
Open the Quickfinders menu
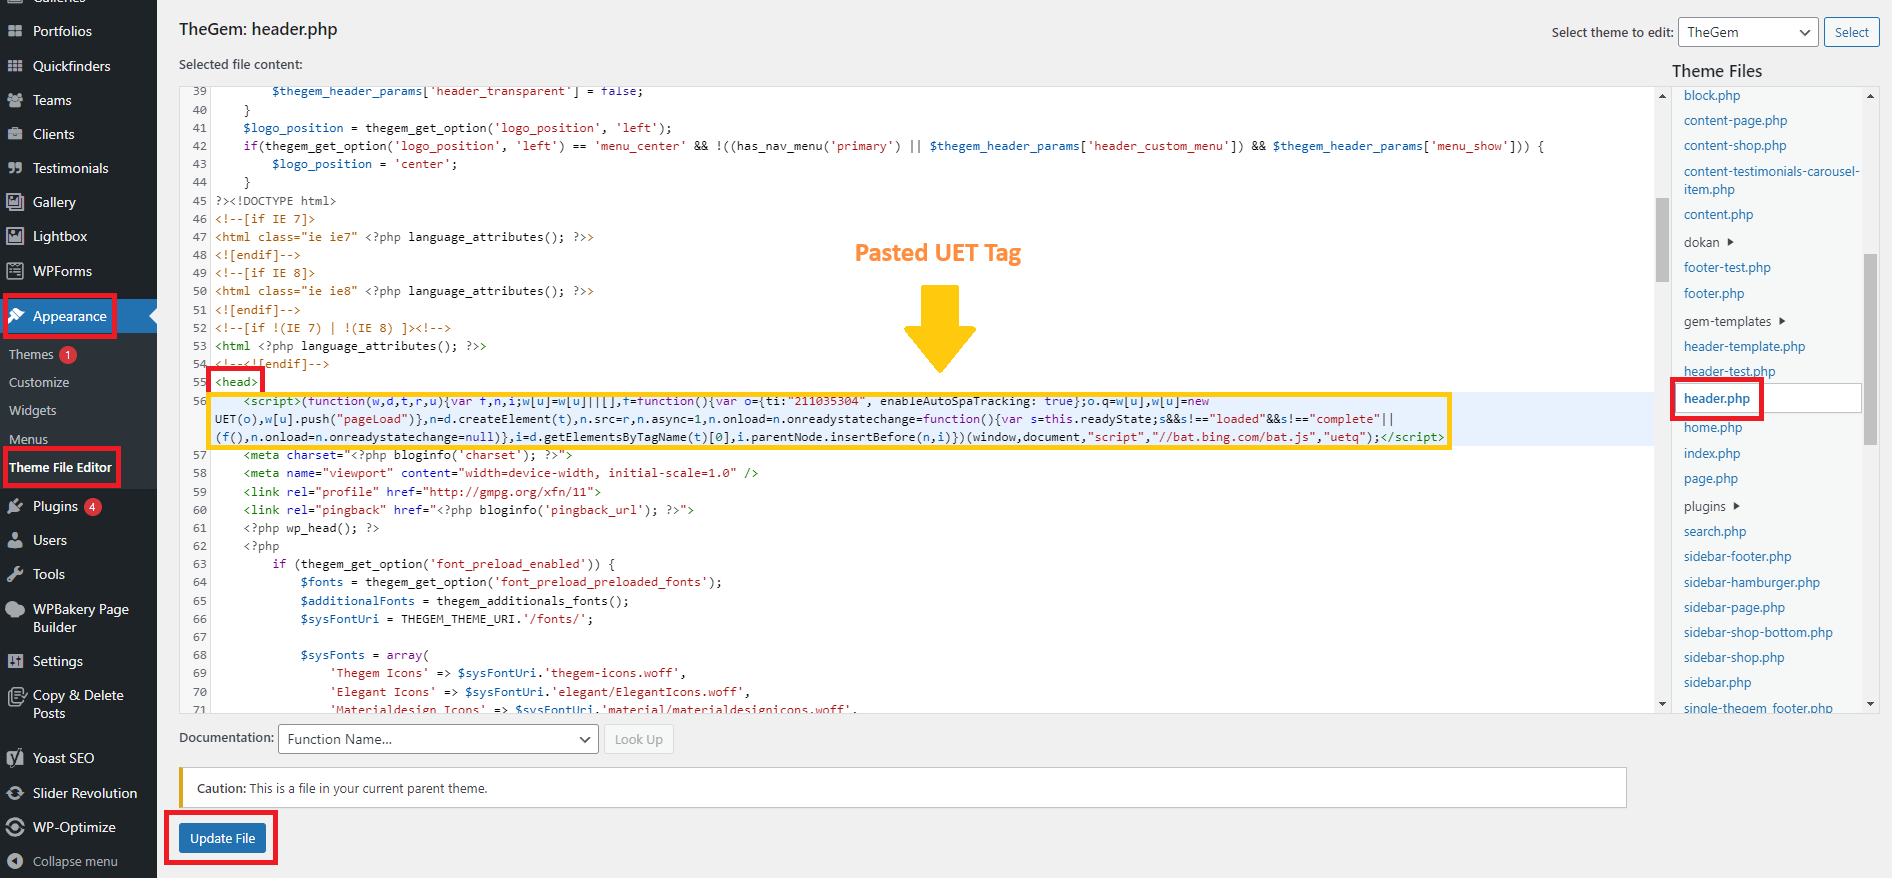click(72, 66)
